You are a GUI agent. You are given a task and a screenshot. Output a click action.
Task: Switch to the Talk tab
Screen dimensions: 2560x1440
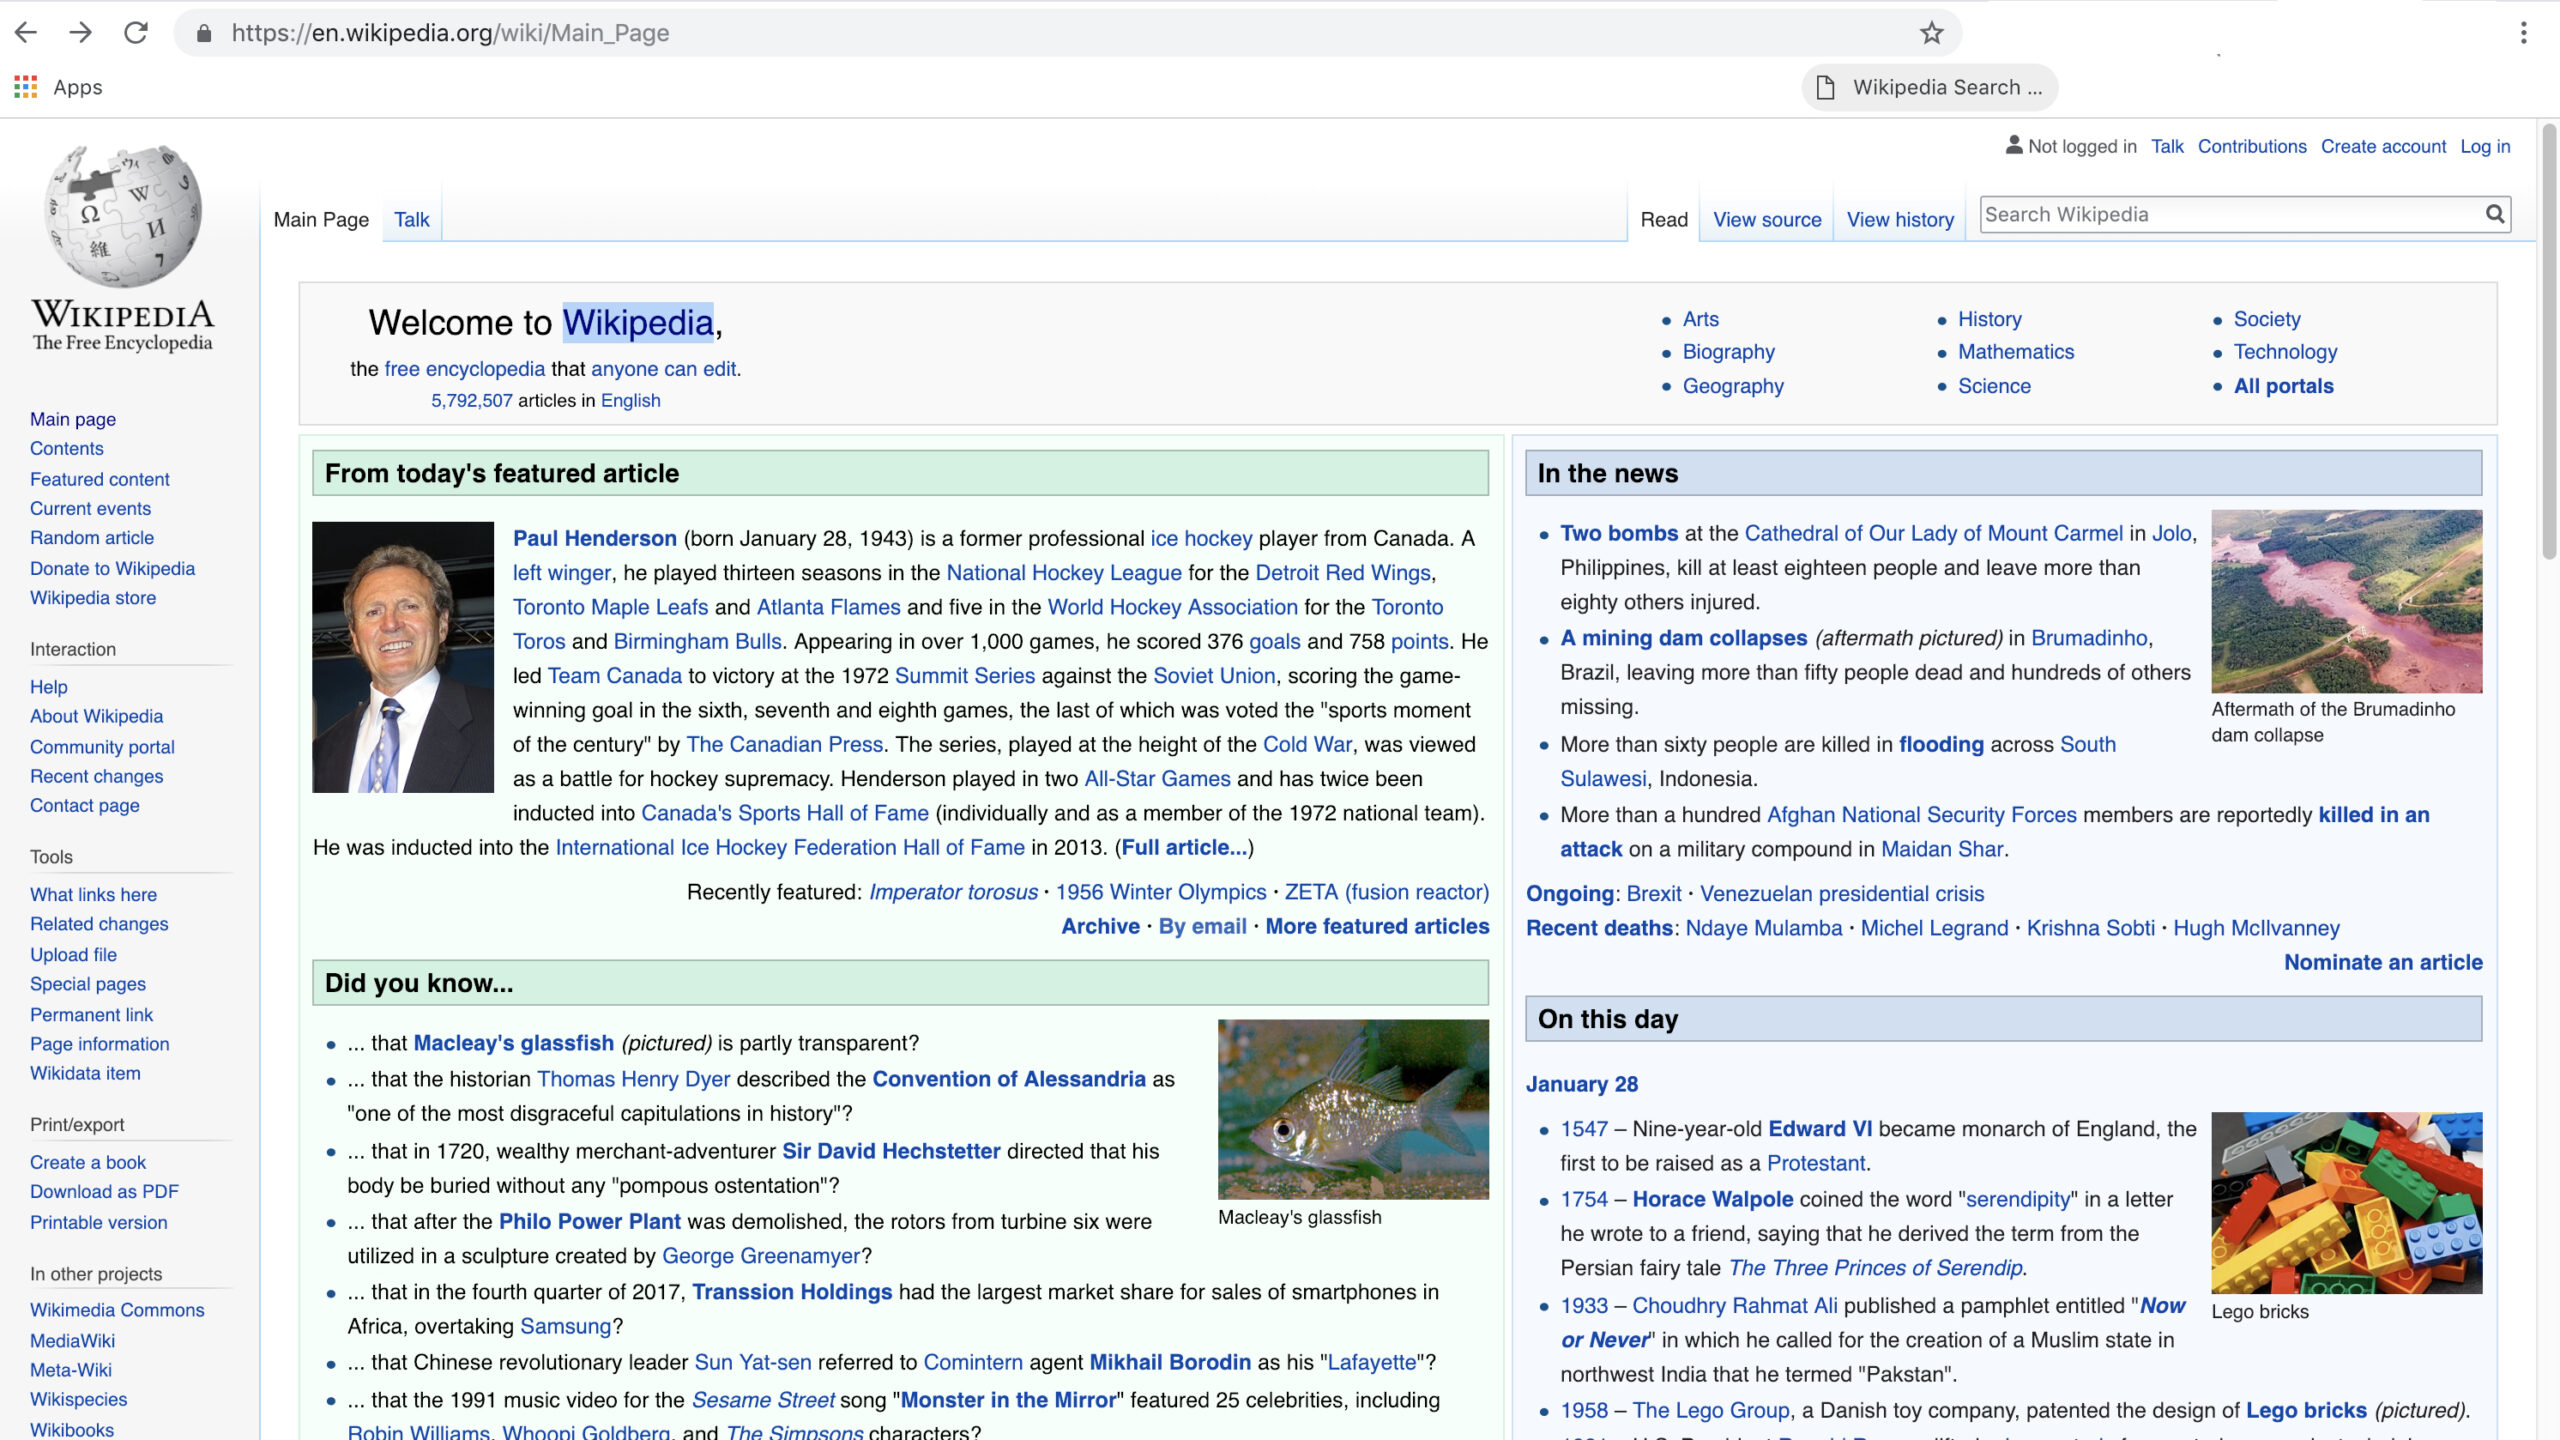(x=411, y=219)
